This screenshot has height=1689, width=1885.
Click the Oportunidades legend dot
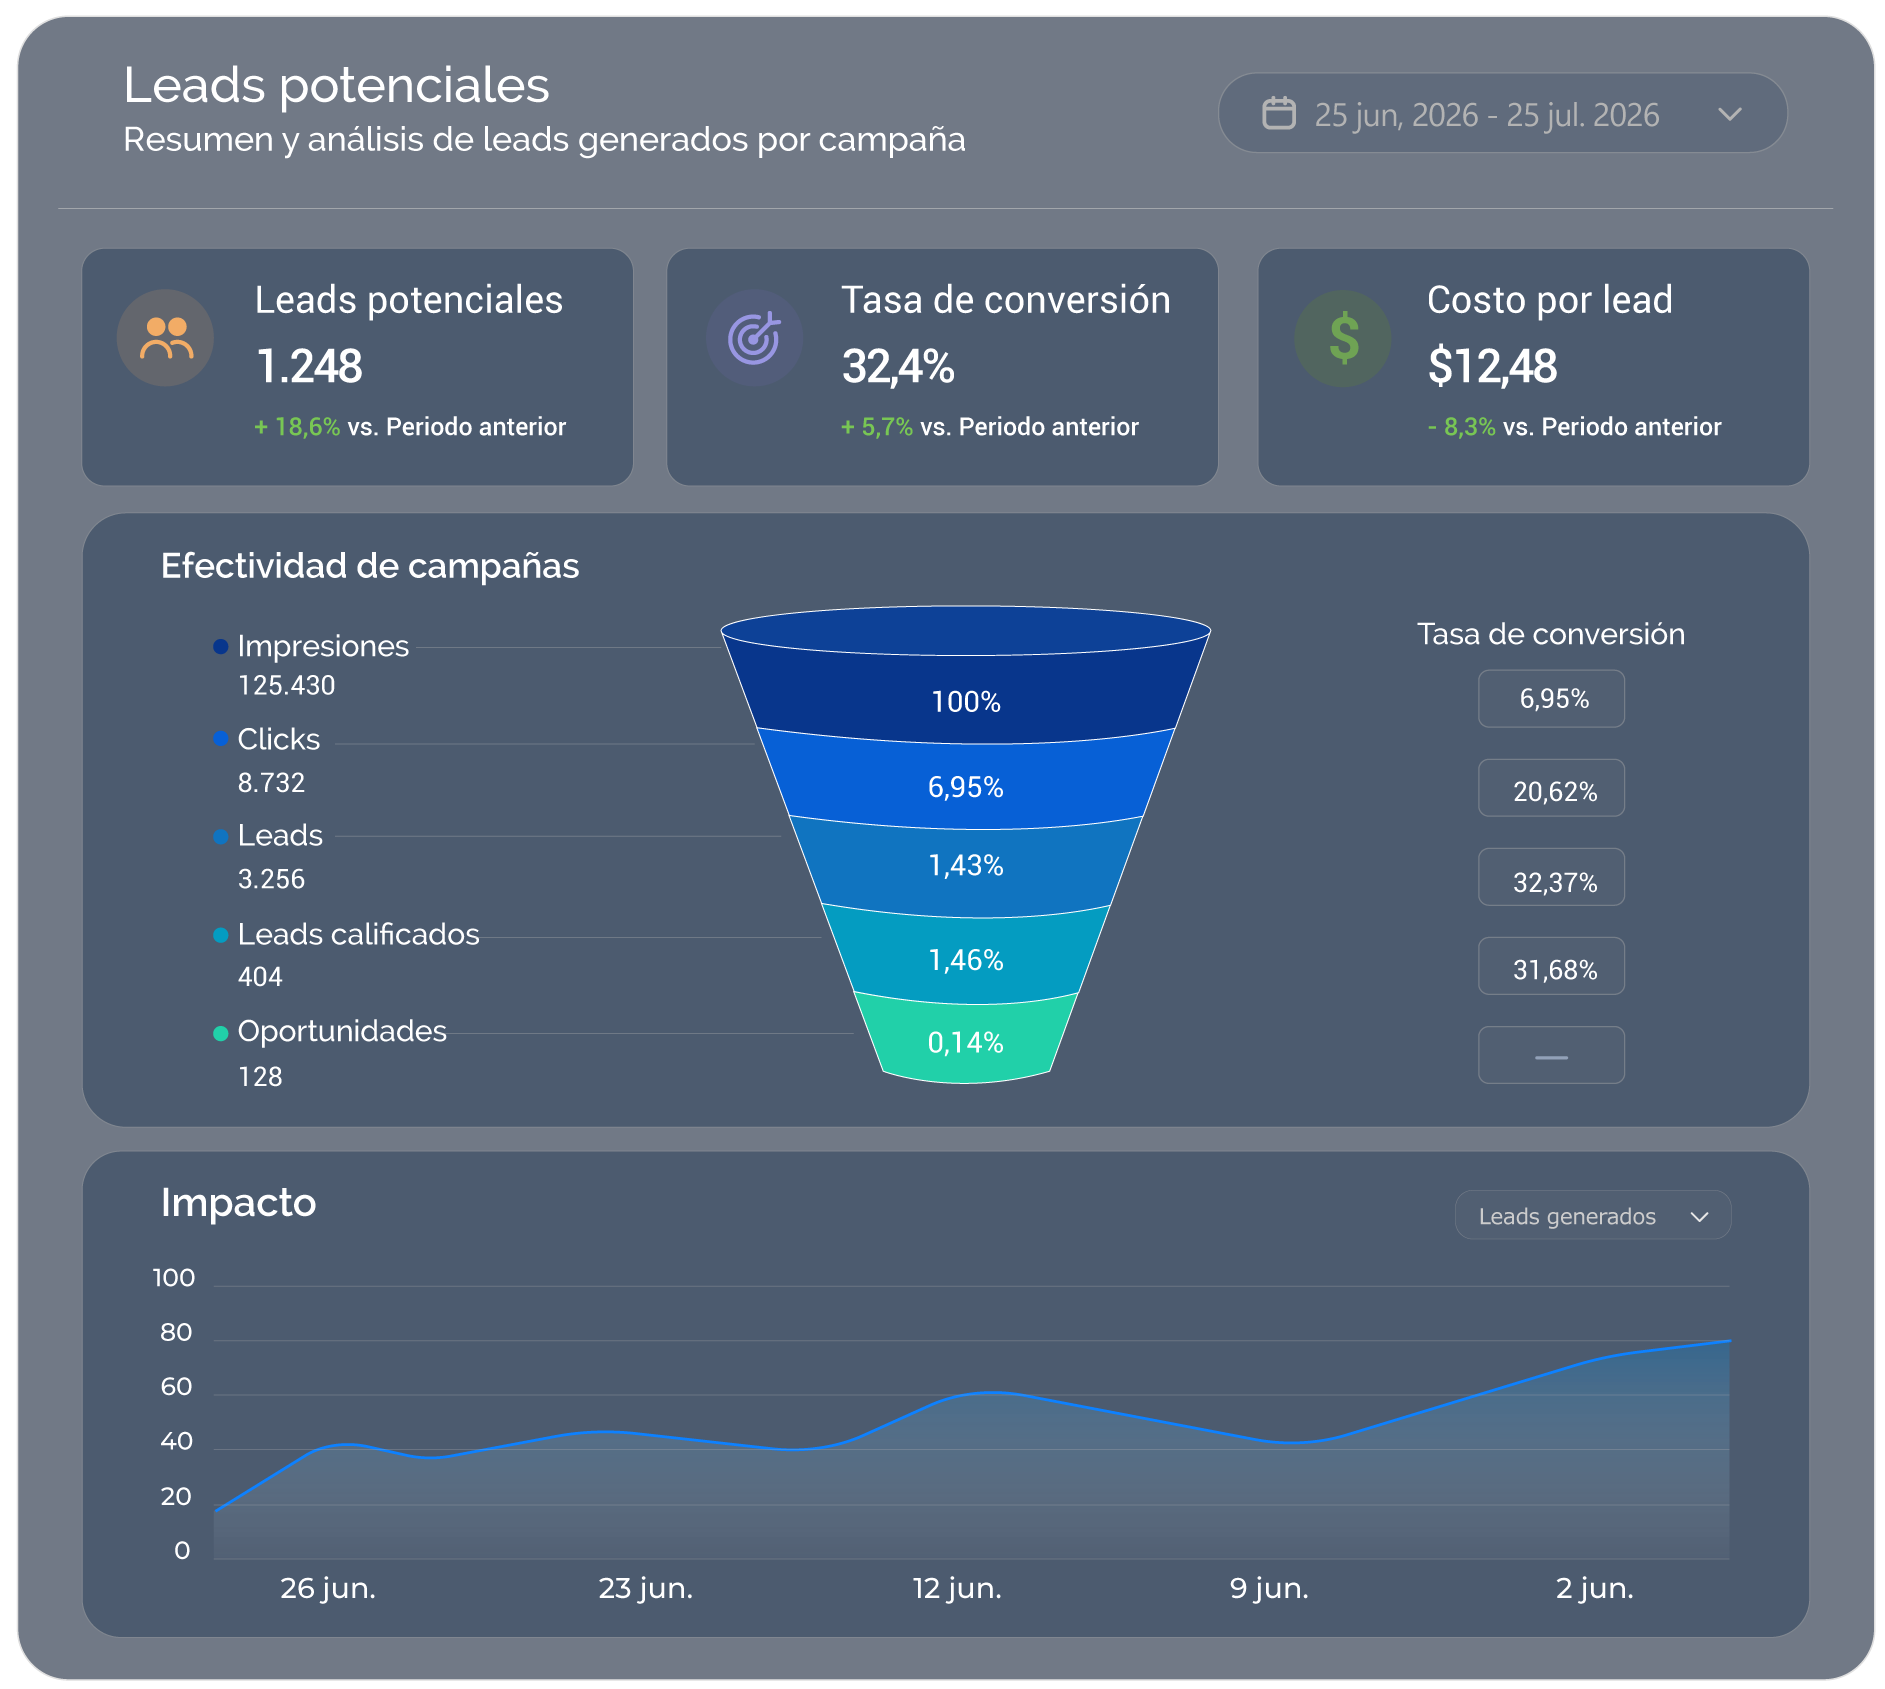[221, 1033]
